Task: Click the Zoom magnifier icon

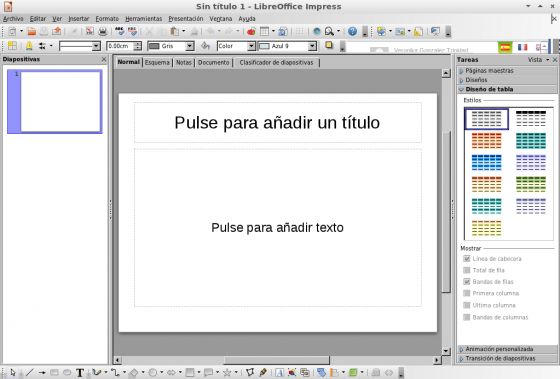Action: click(x=329, y=32)
